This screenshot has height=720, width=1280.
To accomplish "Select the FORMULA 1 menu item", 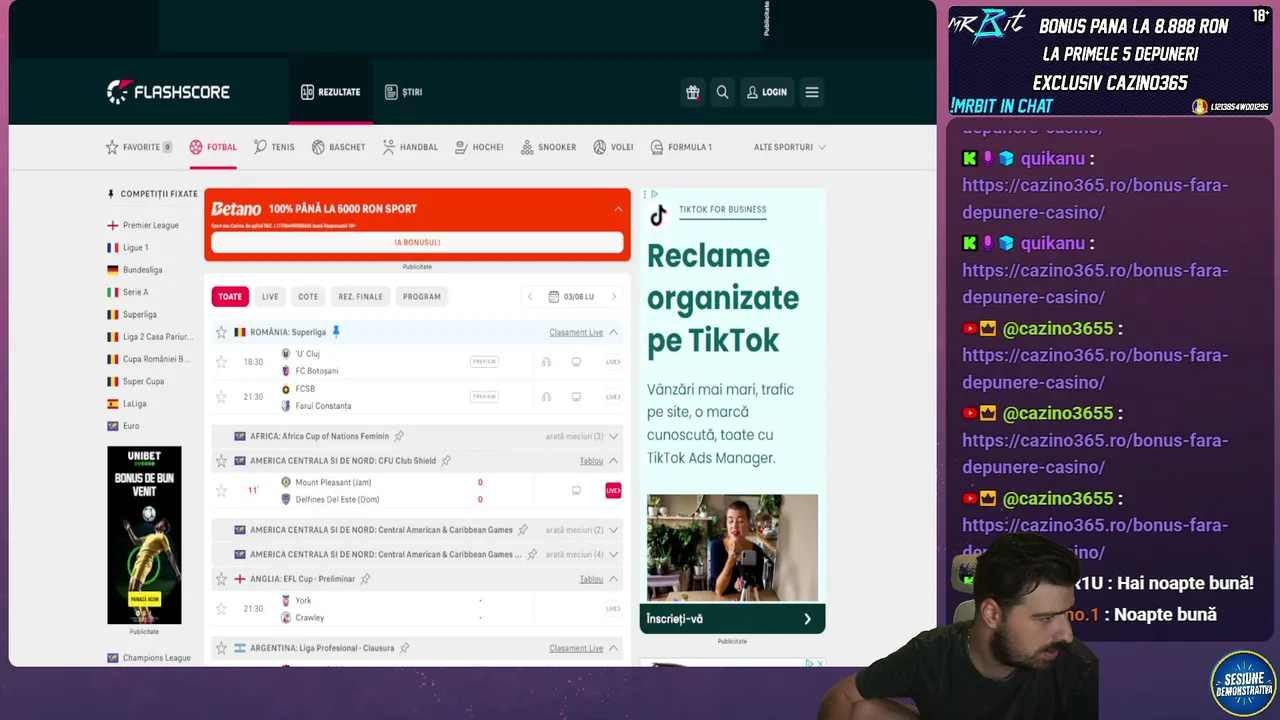I will pos(681,147).
